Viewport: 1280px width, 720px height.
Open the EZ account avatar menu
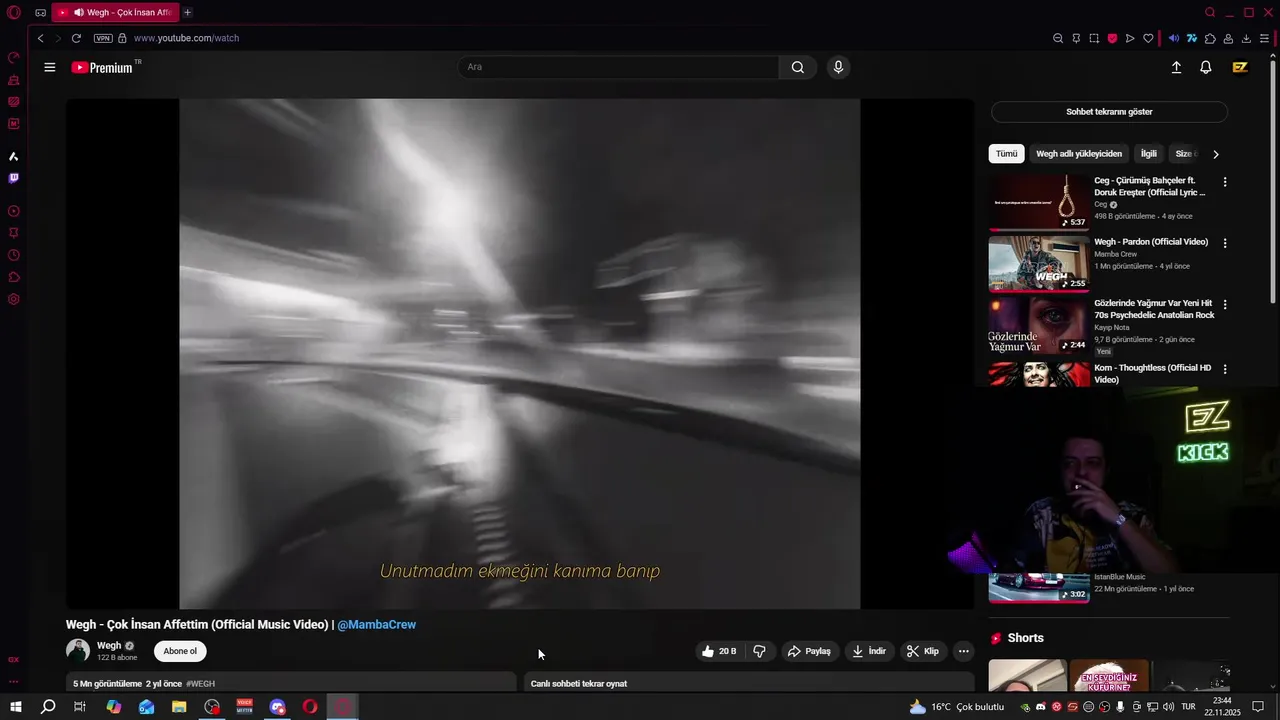point(1240,67)
